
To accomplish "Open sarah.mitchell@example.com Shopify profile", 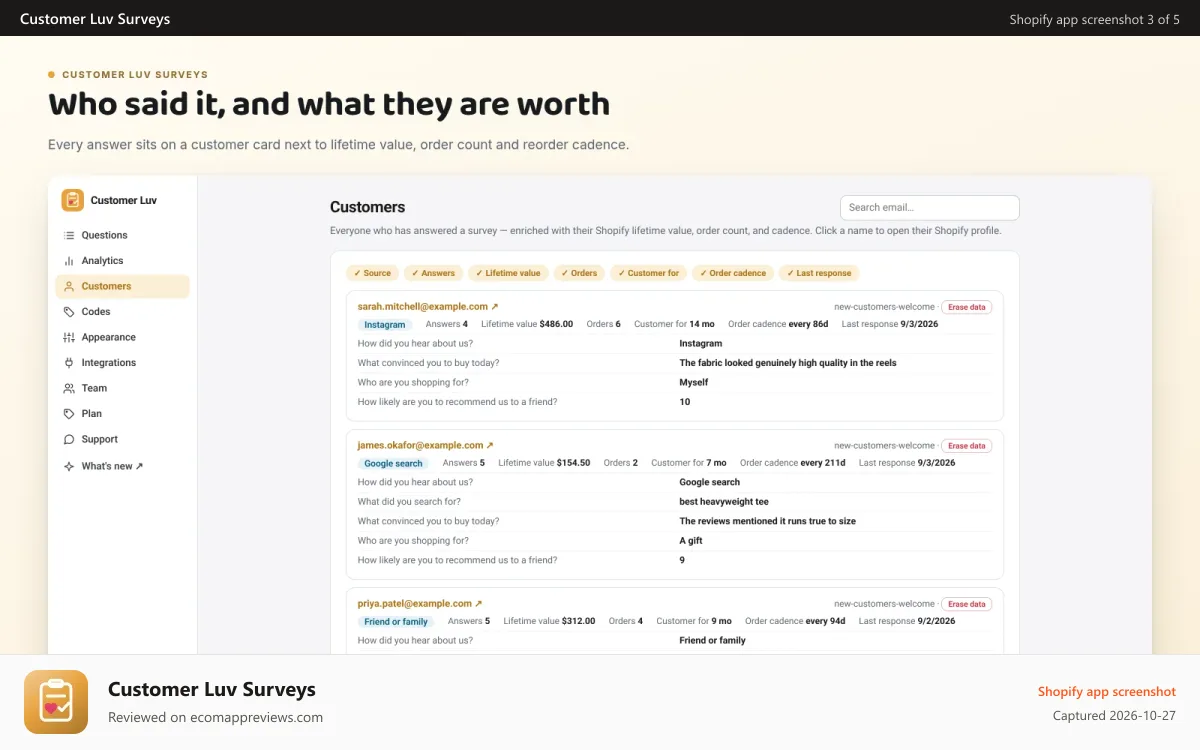I will coord(428,307).
